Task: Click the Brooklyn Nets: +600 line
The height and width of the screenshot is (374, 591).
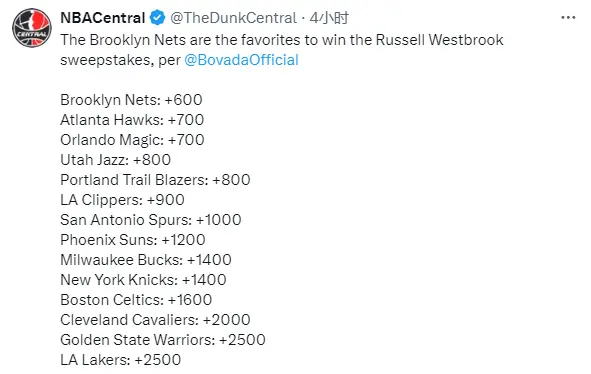Action: coord(131,100)
